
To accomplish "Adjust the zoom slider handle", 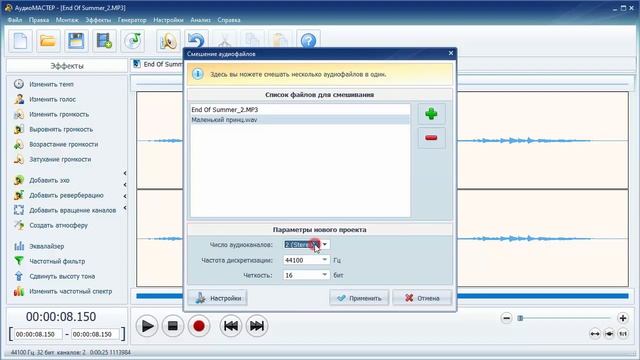I will click(x=520, y=318).
